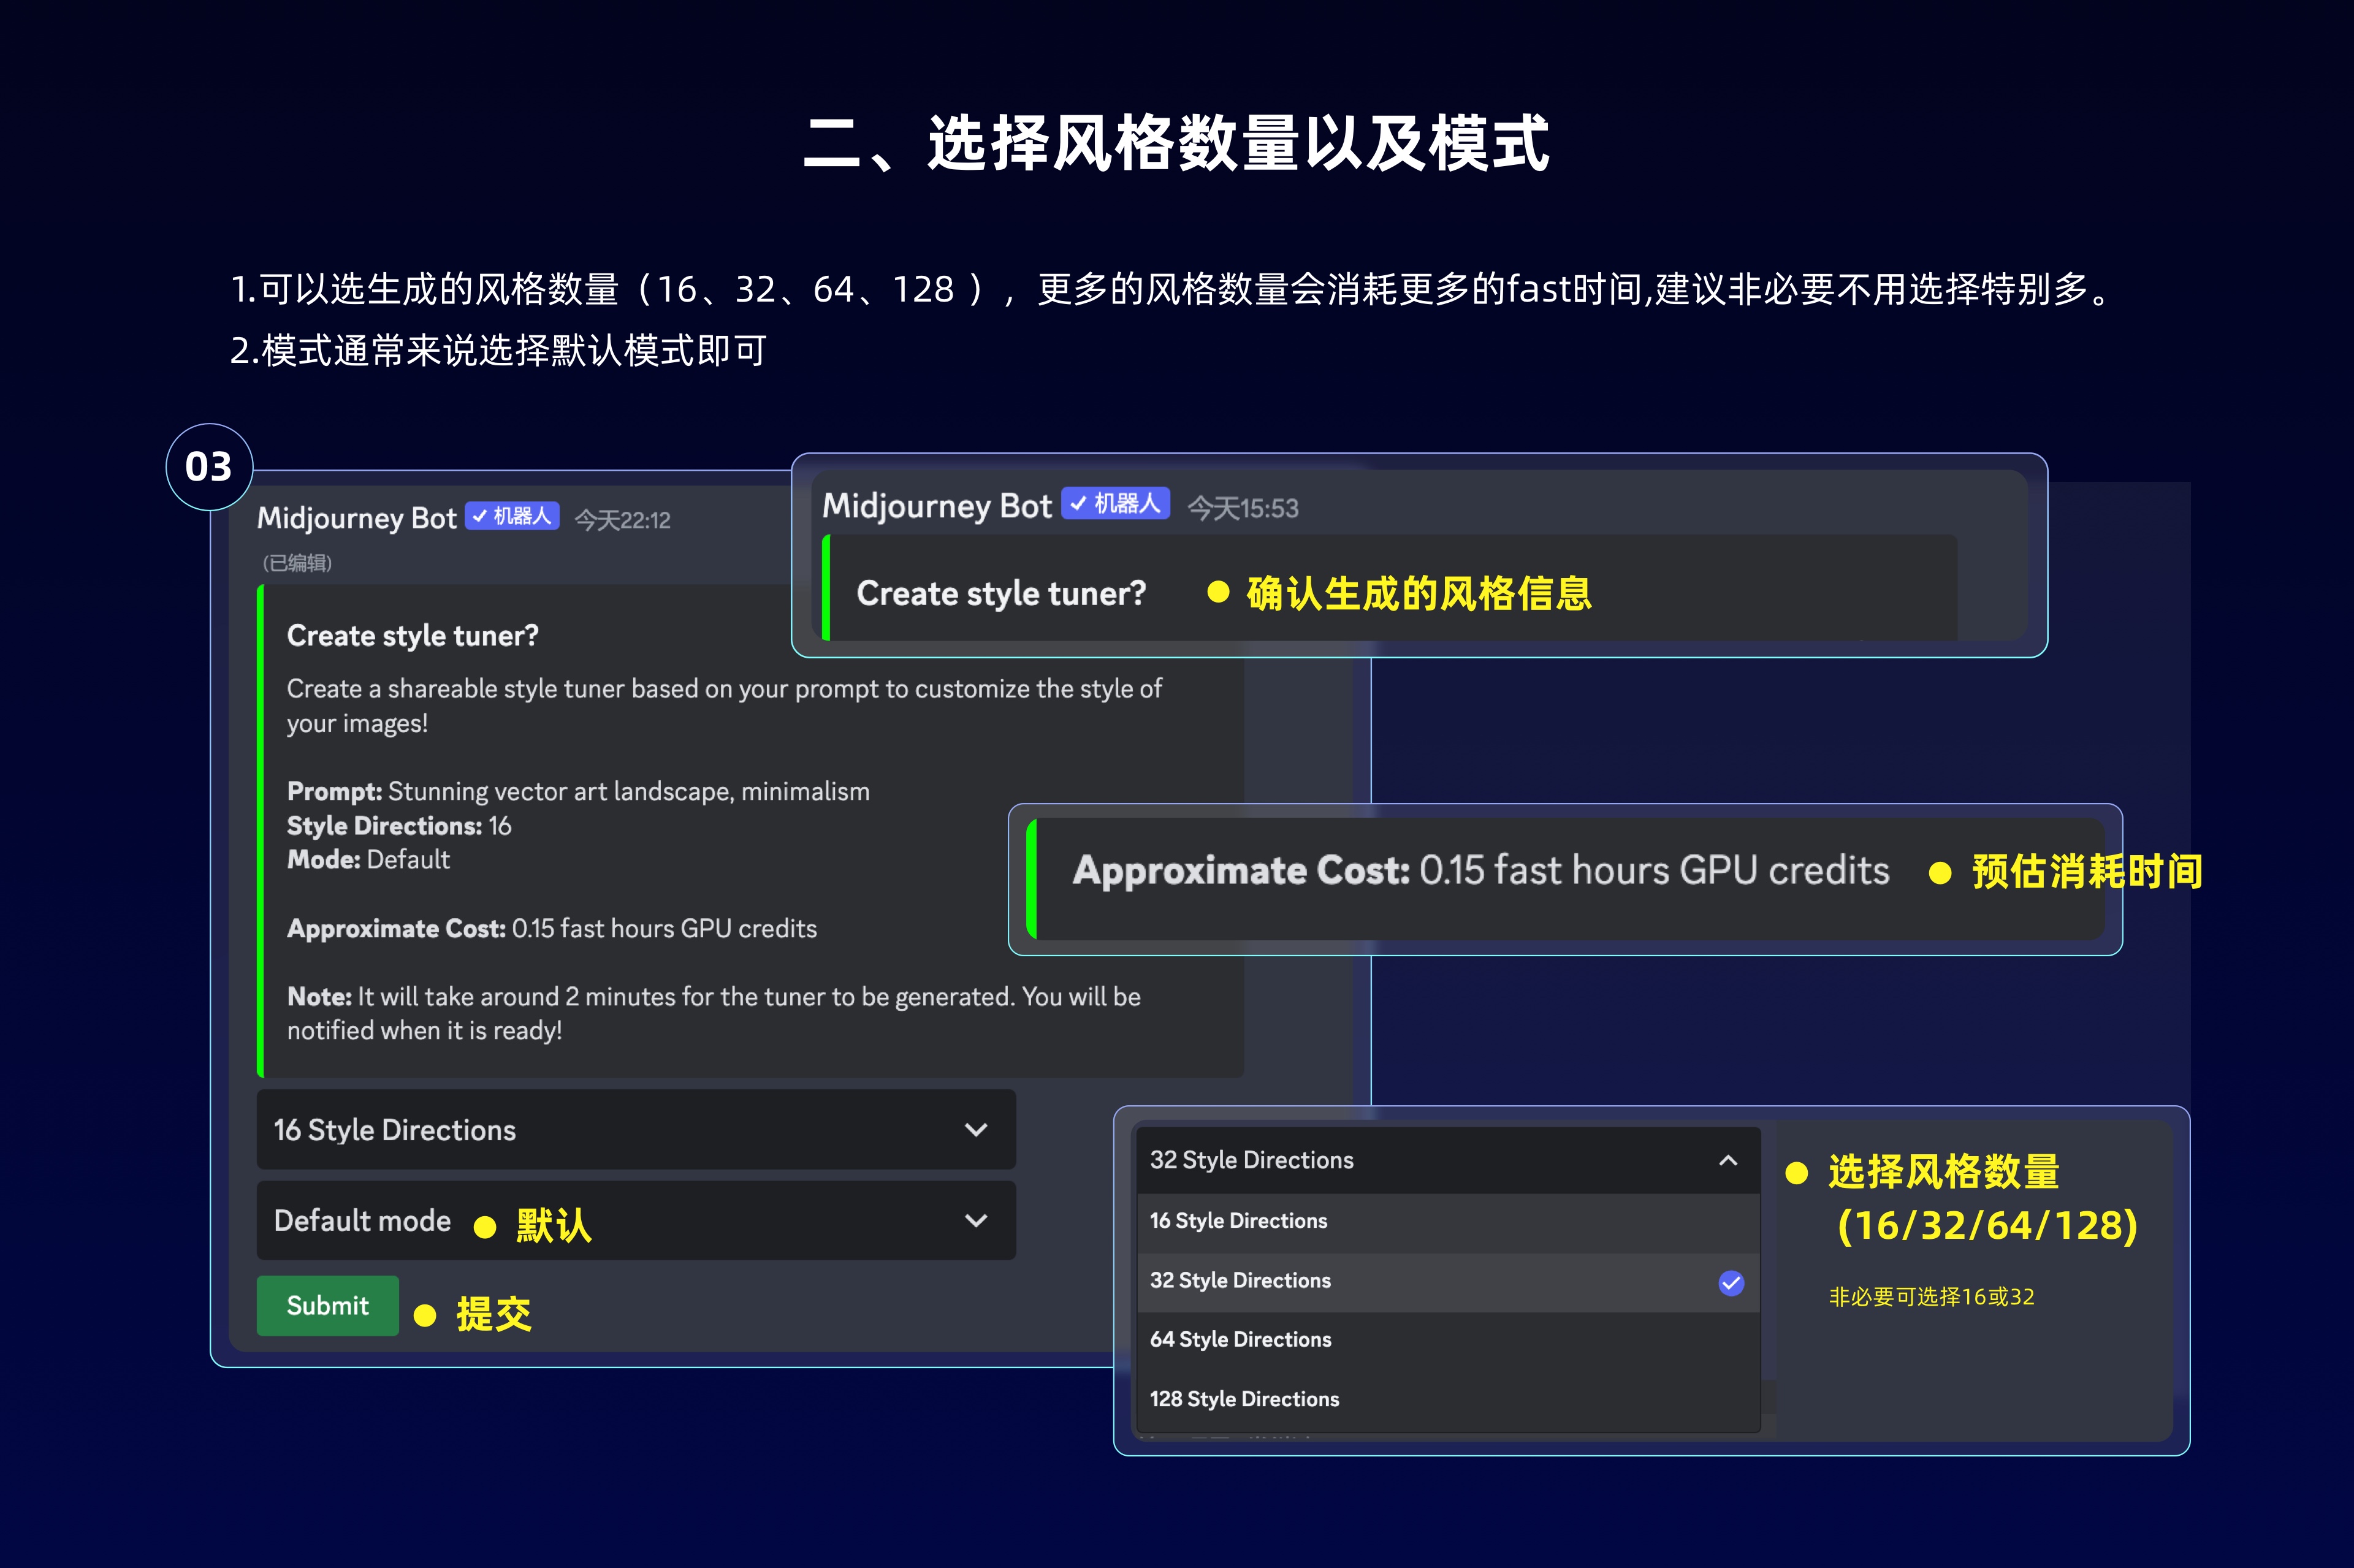2354x1568 pixels.
Task: Click the chevron in 16 Style Directions box
Action: [976, 1129]
